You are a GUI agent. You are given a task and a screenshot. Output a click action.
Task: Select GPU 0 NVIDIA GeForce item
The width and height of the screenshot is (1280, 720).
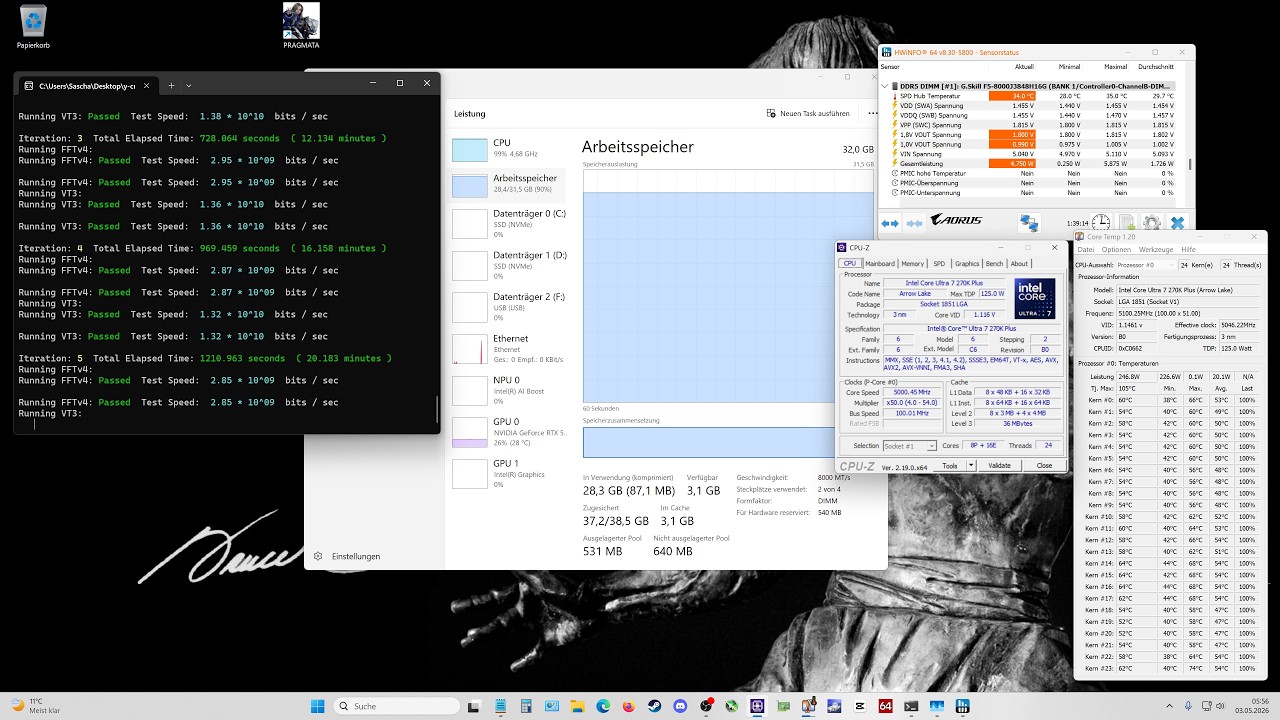[507, 430]
